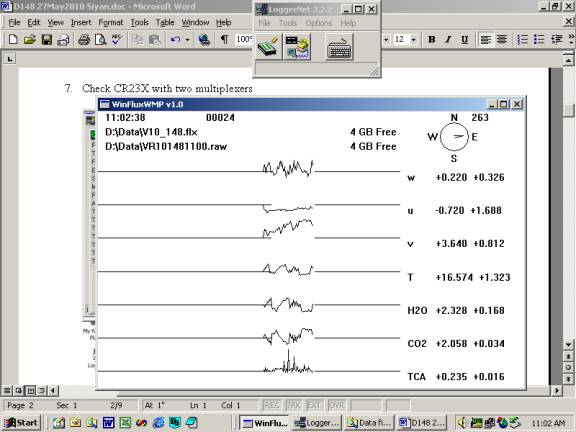Screen dimensions: 576x432
Task: Switch to the Logger... taskbar button
Action: [316, 423]
